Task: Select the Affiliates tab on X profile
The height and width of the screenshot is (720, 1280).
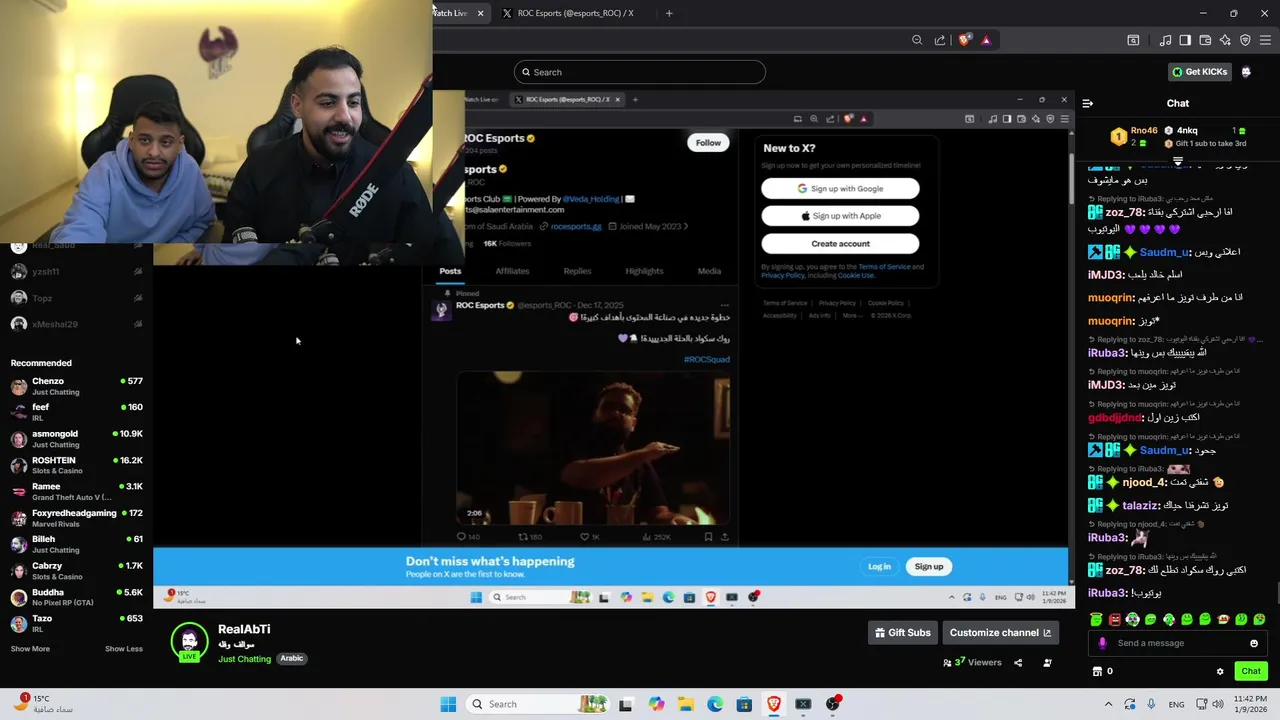Action: coord(512,271)
